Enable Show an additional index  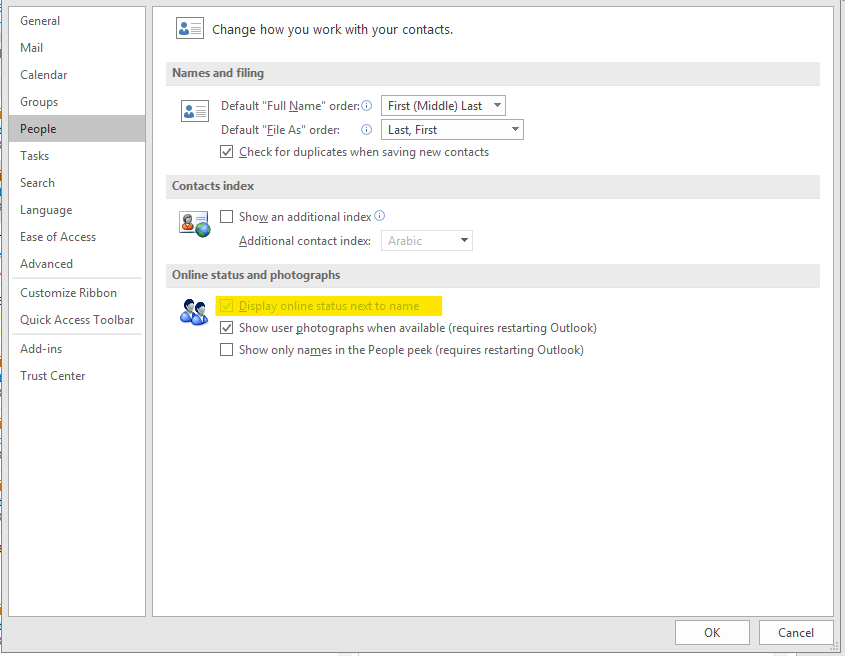tap(227, 216)
